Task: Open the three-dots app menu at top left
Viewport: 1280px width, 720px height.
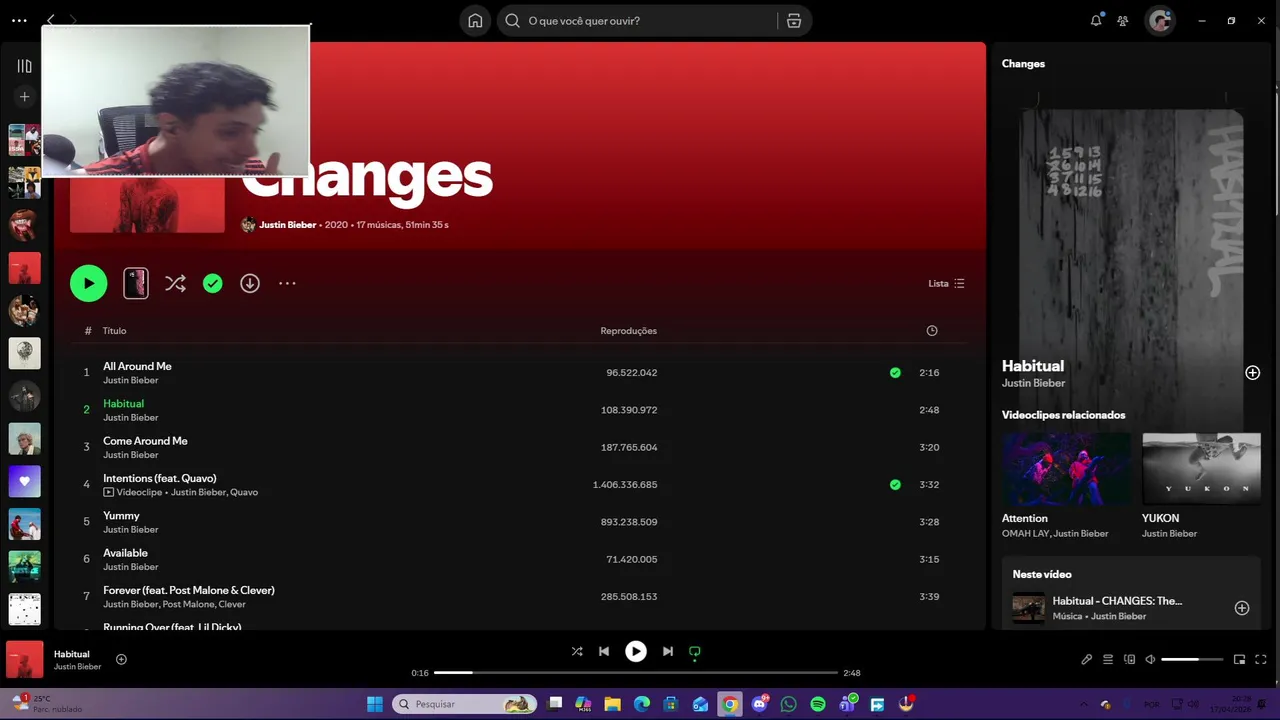Action: click(19, 21)
